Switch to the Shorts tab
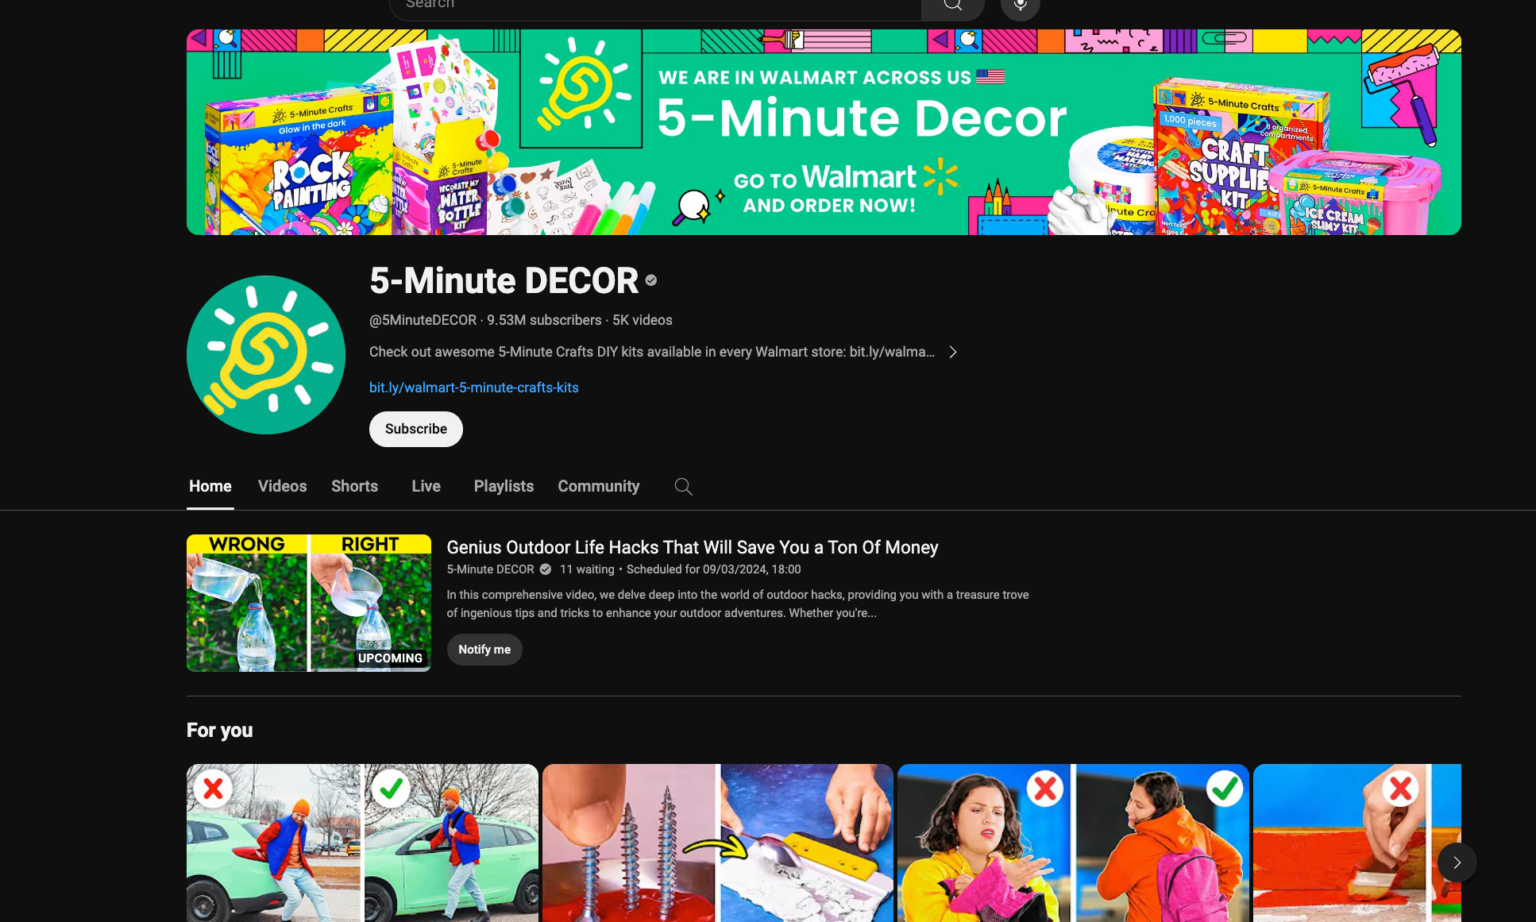The image size is (1536, 922). pyautogui.click(x=354, y=486)
